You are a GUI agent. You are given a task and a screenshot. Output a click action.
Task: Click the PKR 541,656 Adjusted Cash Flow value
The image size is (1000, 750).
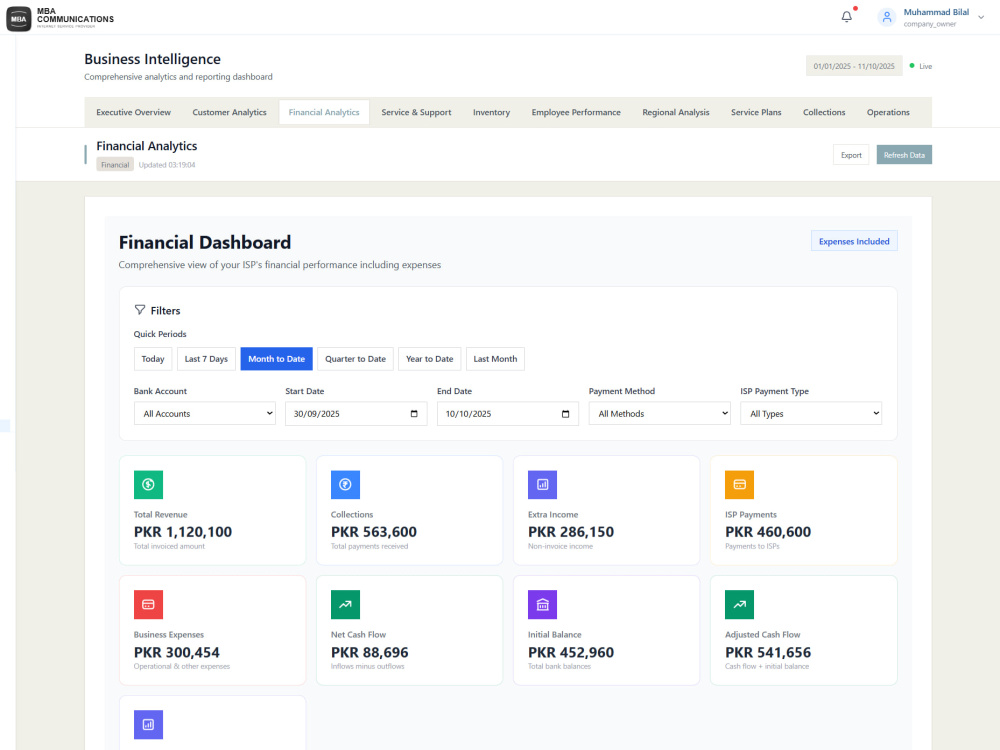[768, 652]
